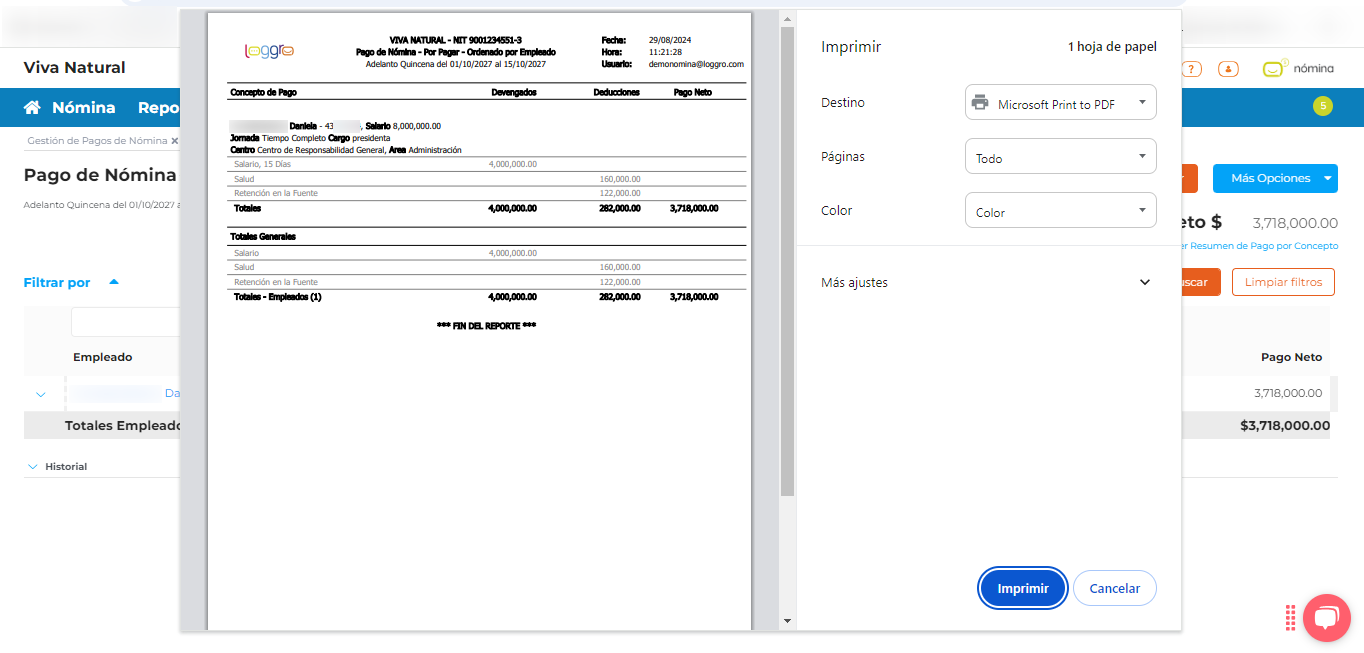Click the printer icon in Destino field

980,103
